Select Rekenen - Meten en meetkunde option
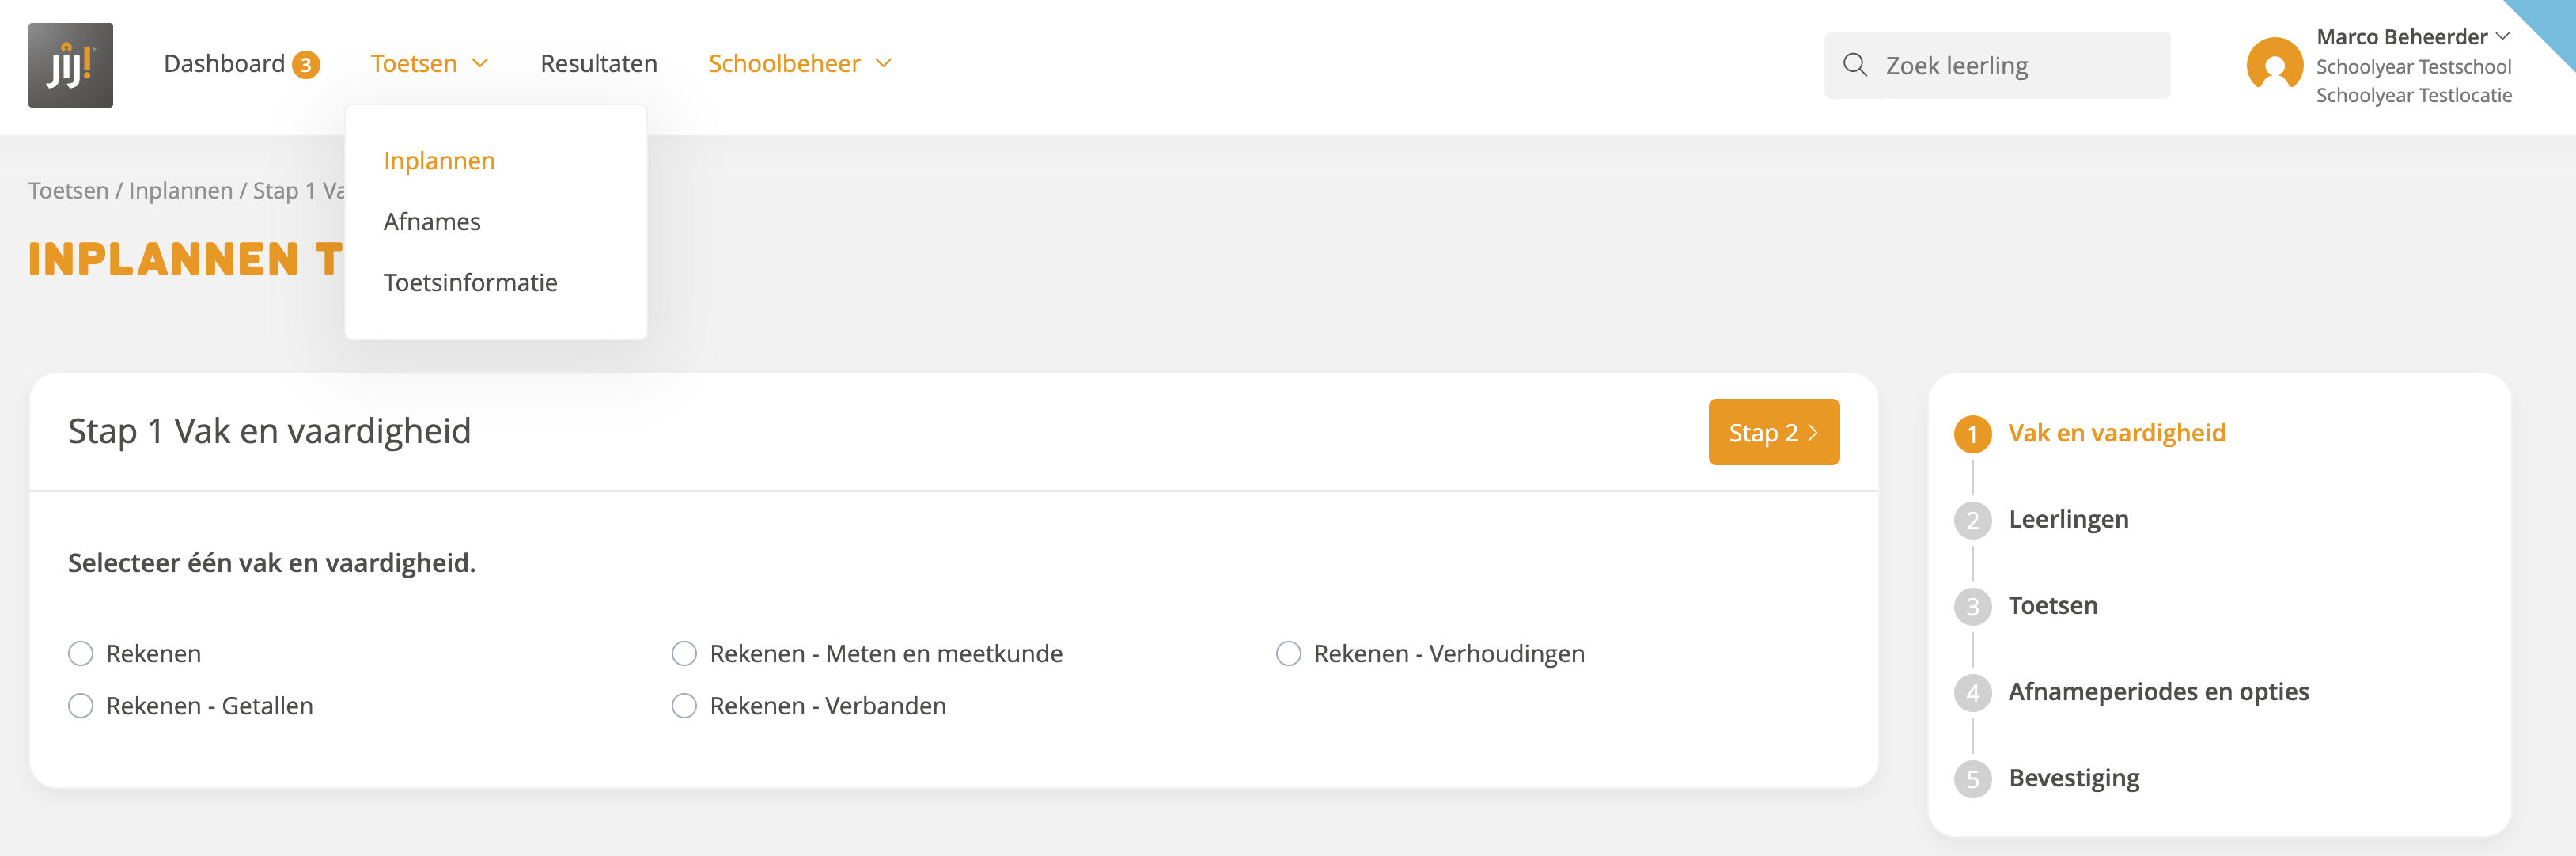 click(x=684, y=654)
